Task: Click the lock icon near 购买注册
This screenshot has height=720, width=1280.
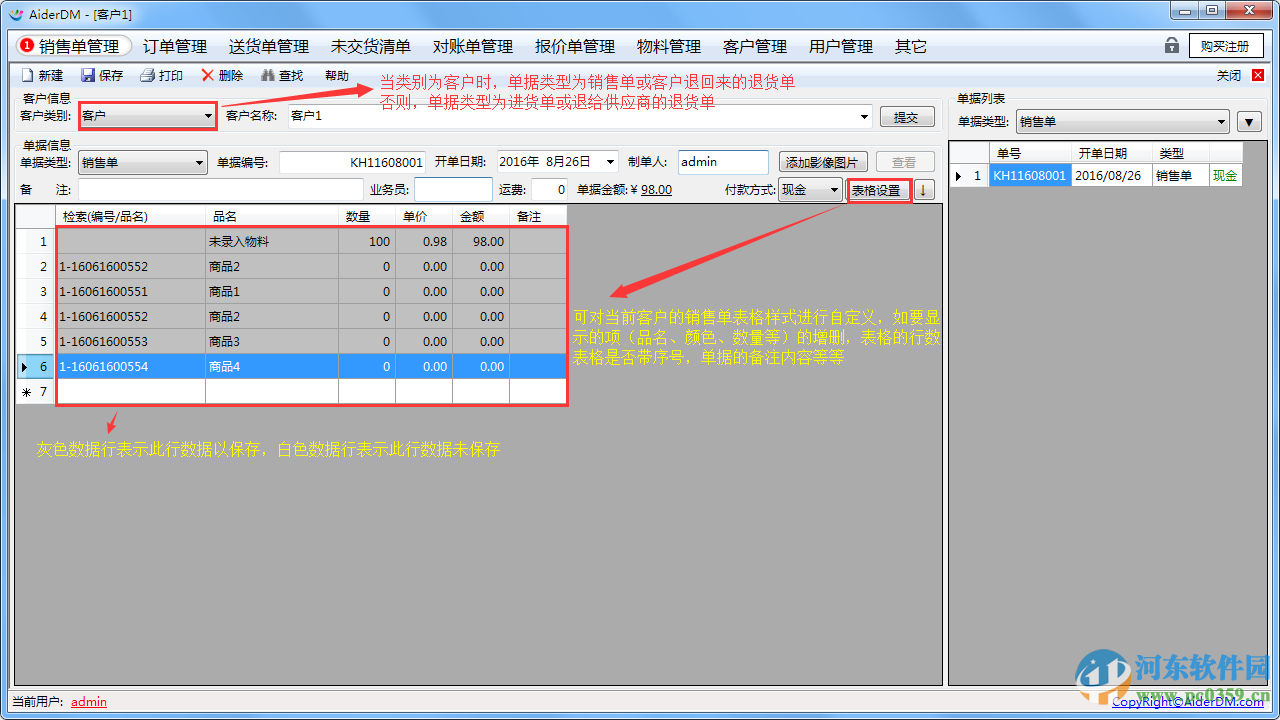Action: 1171,45
